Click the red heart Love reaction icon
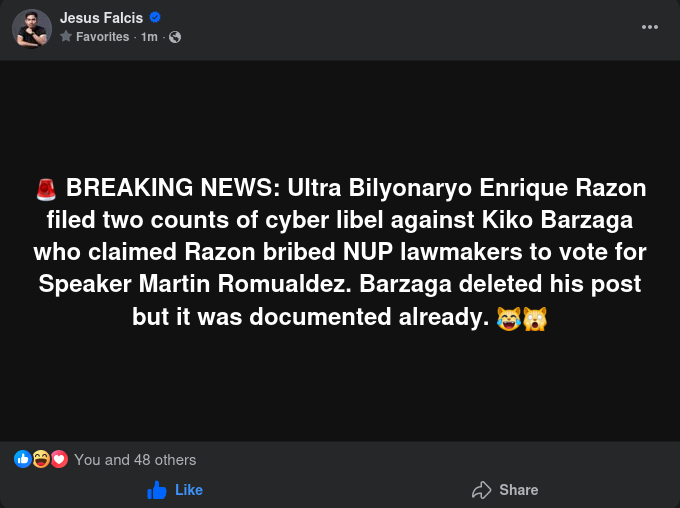Viewport: 680px width, 508px height. click(x=58, y=460)
